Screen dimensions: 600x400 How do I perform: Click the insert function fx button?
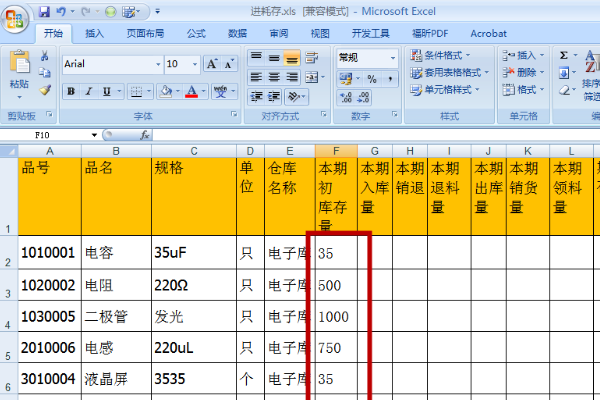coord(145,135)
